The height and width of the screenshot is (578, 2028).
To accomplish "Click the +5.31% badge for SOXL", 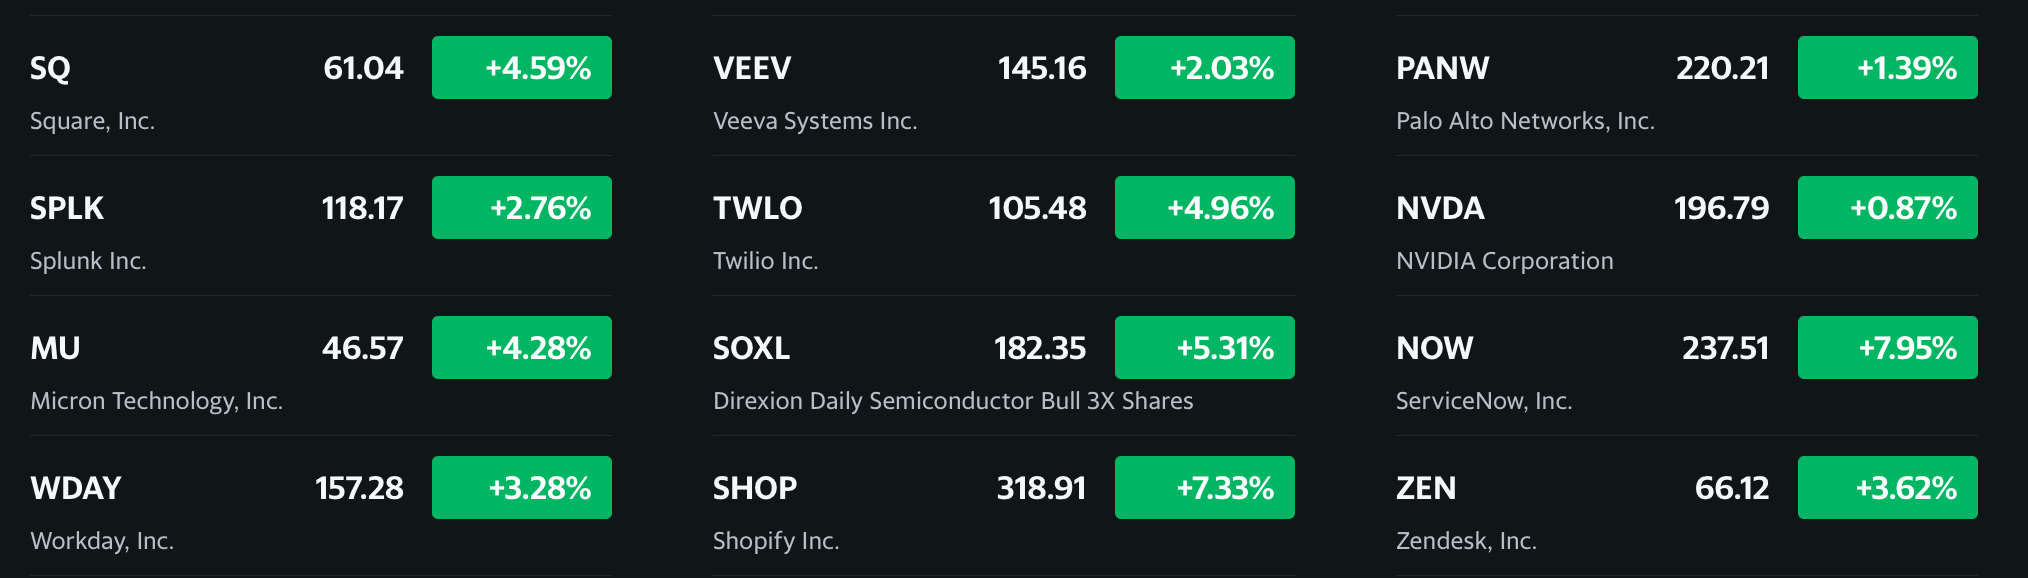I will [1205, 348].
